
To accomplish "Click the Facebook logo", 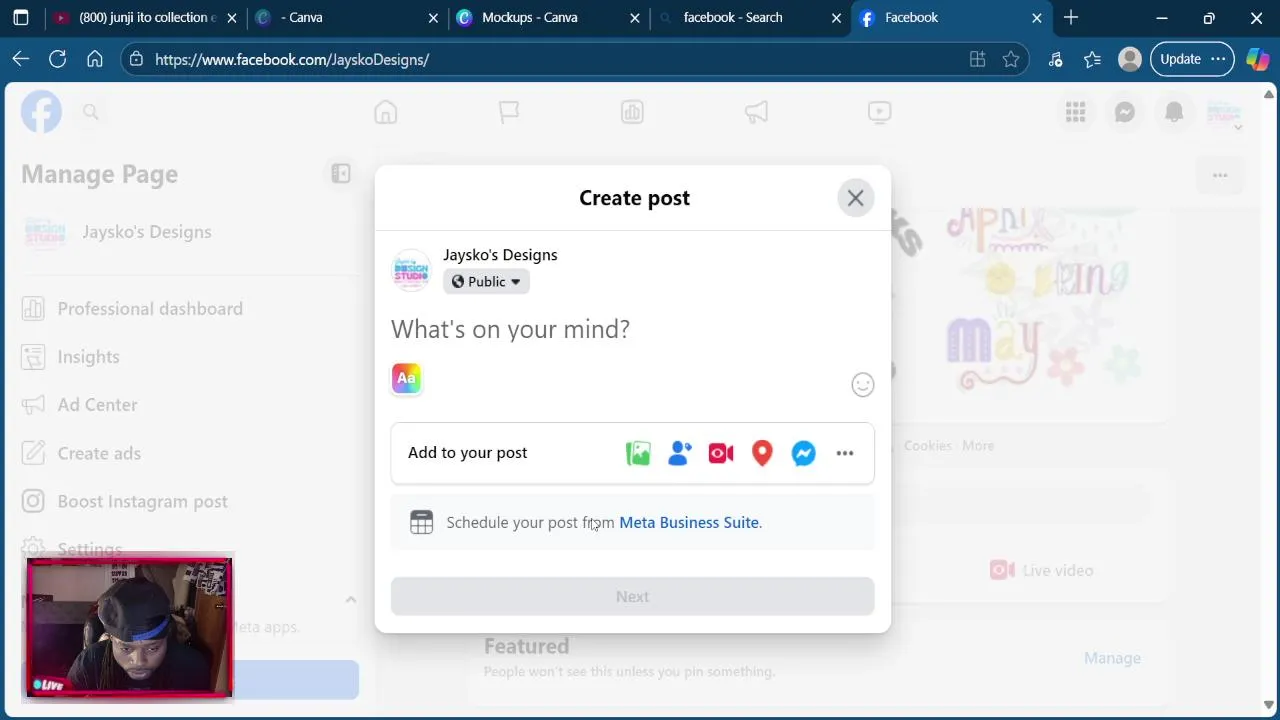I will (x=41, y=112).
